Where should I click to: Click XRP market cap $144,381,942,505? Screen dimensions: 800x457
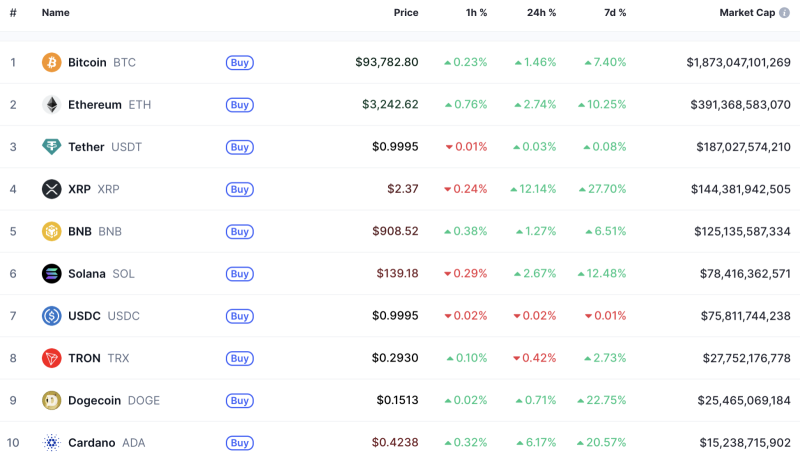pyautogui.click(x=741, y=189)
